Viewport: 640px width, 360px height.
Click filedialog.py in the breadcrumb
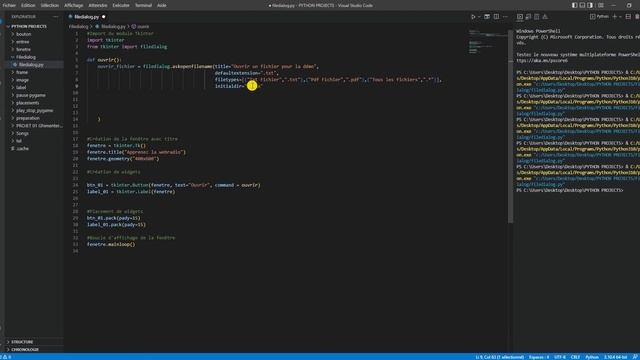pos(113,27)
